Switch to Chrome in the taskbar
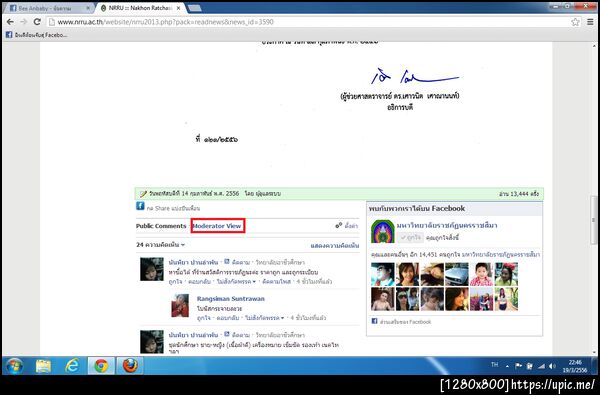 [x=101, y=366]
